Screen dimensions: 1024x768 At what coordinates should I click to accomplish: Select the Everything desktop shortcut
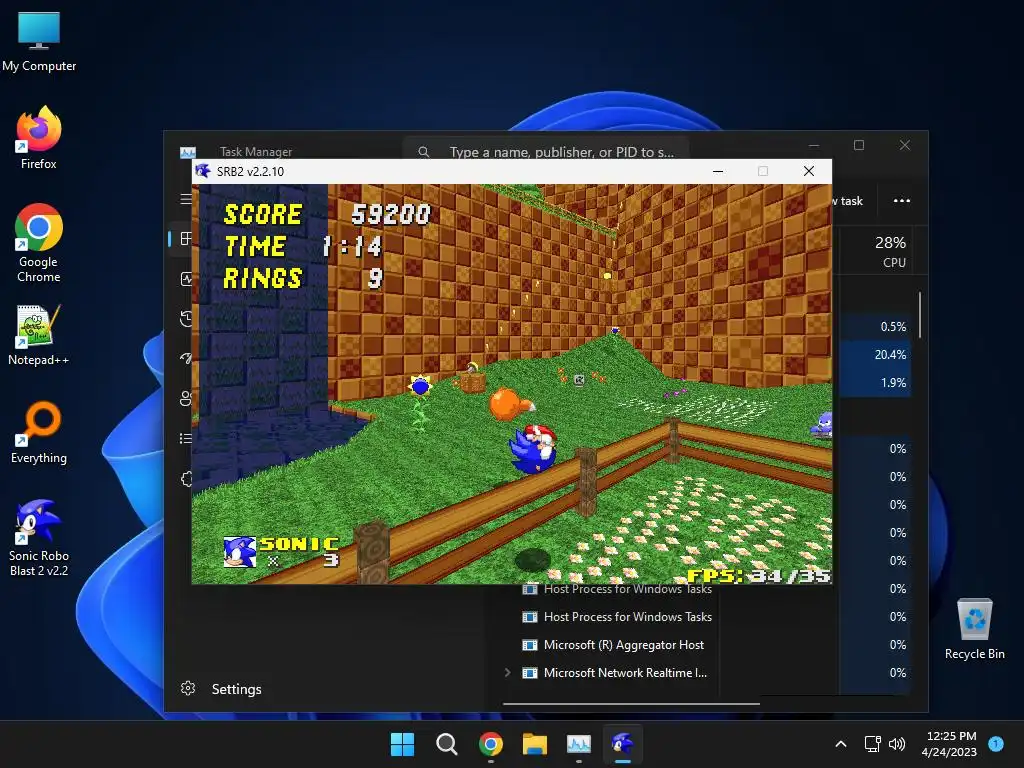coord(39,432)
